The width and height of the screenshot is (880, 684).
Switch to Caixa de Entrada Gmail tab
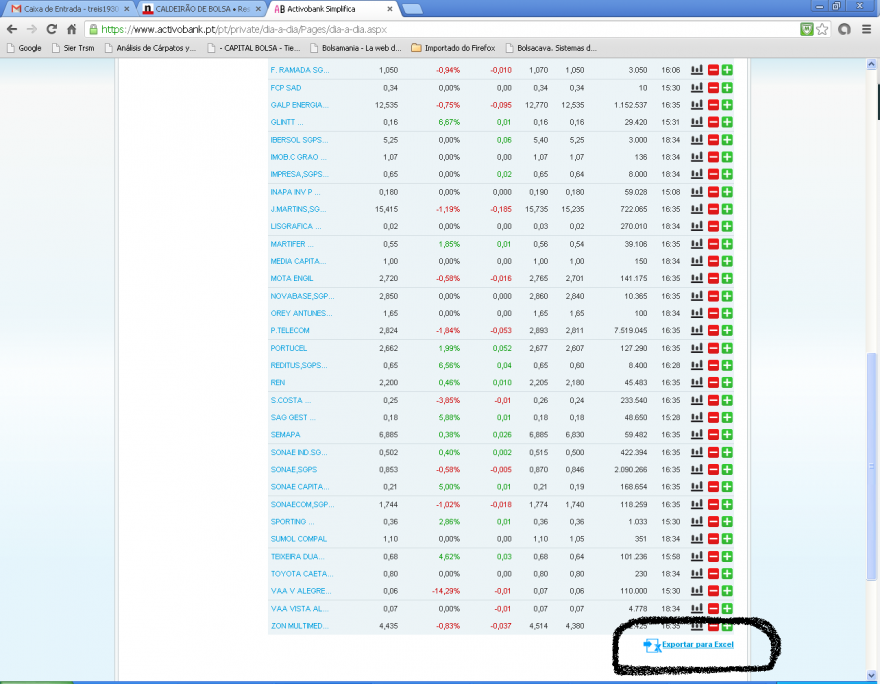tap(71, 9)
